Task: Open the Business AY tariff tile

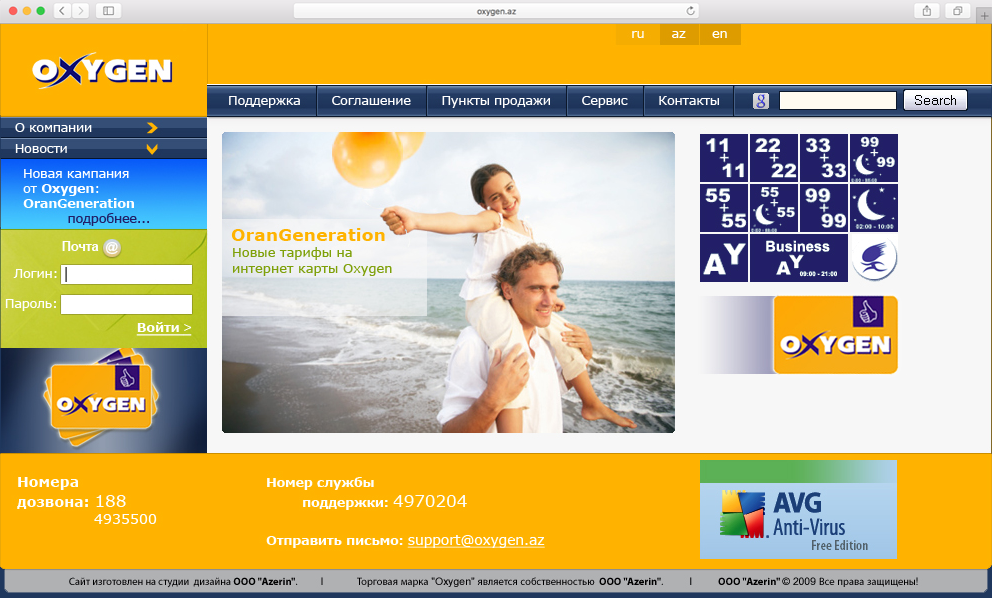Action: [x=798, y=258]
